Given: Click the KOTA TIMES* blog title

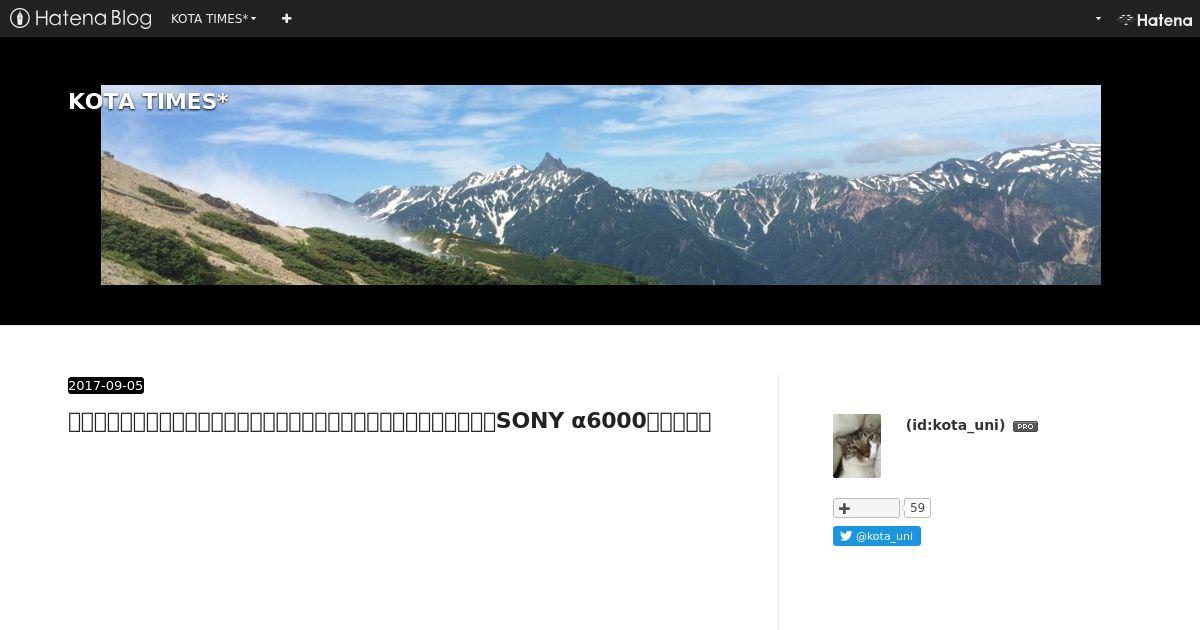Looking at the screenshot, I should 148,101.
